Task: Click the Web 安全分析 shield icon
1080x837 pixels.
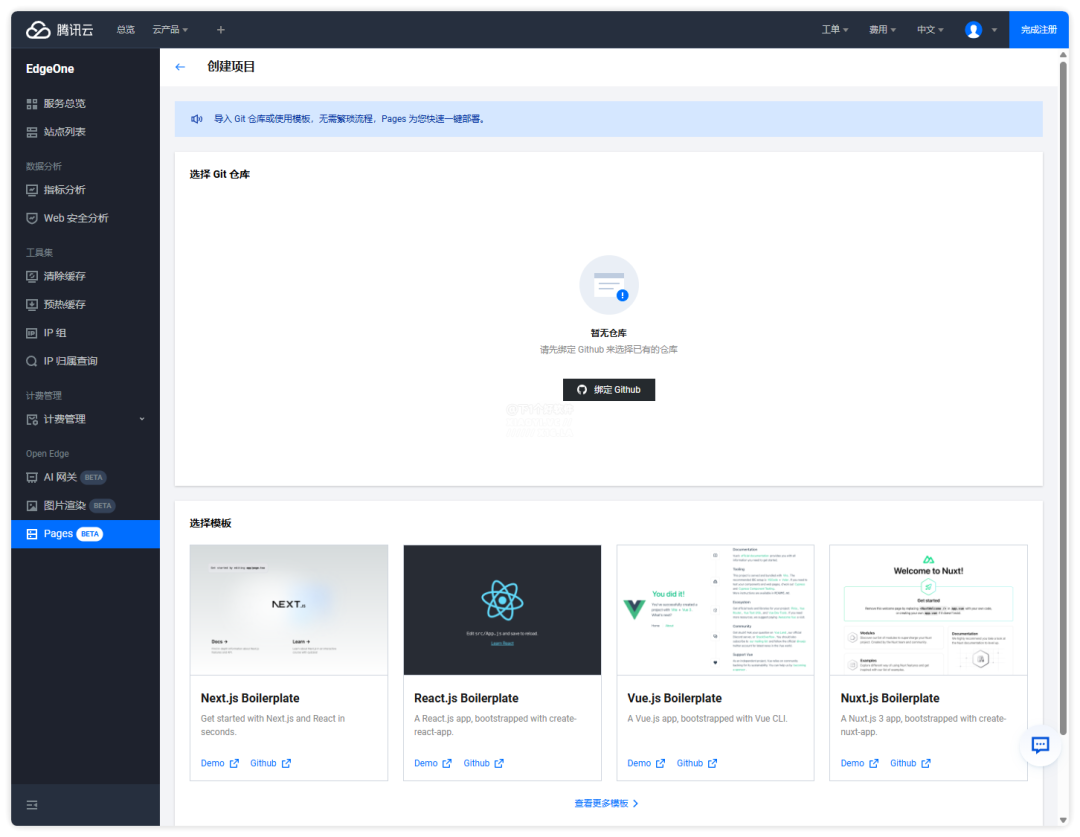Action: (x=32, y=218)
